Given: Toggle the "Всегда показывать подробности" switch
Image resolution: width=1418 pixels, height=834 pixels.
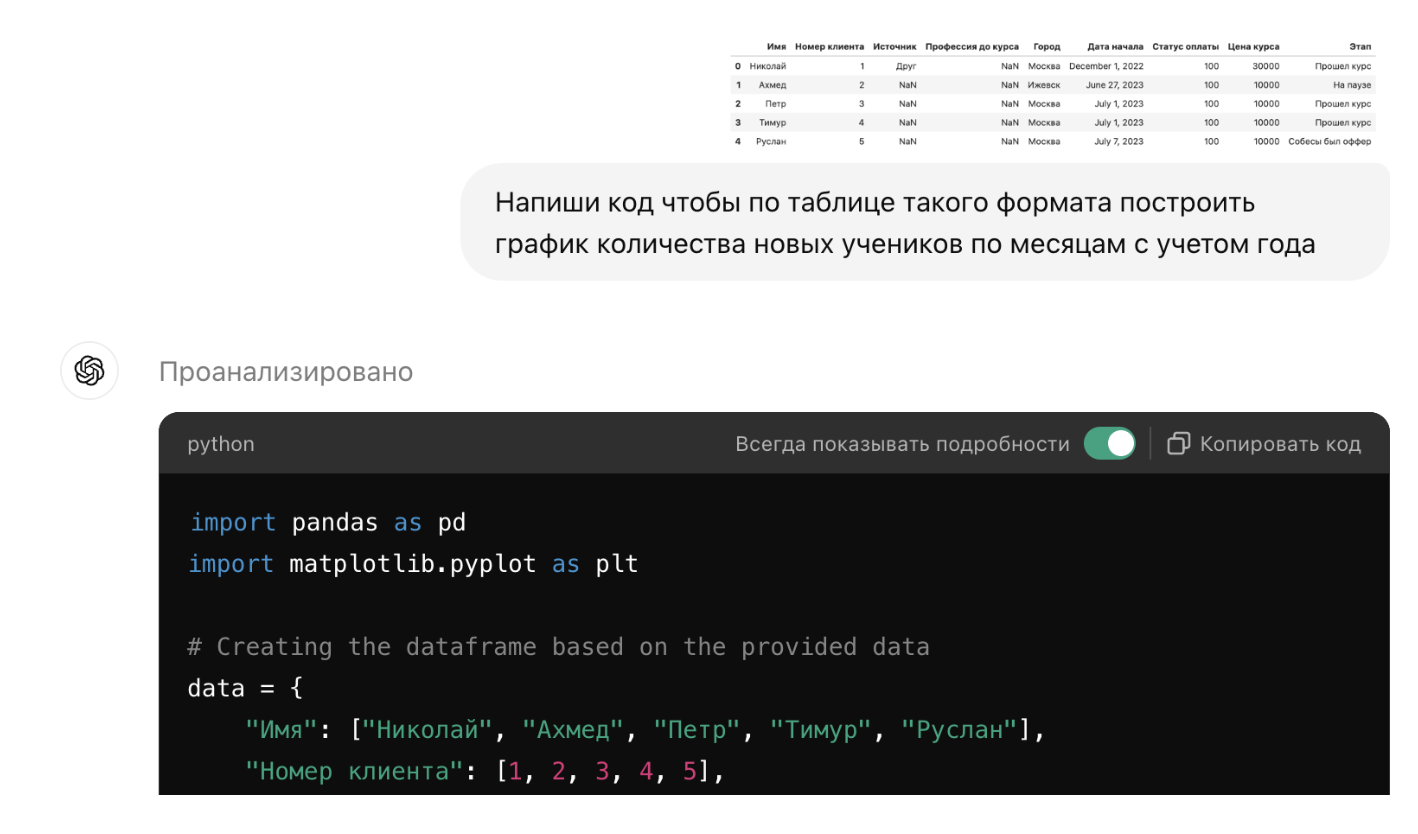Looking at the screenshot, I should click(1110, 443).
